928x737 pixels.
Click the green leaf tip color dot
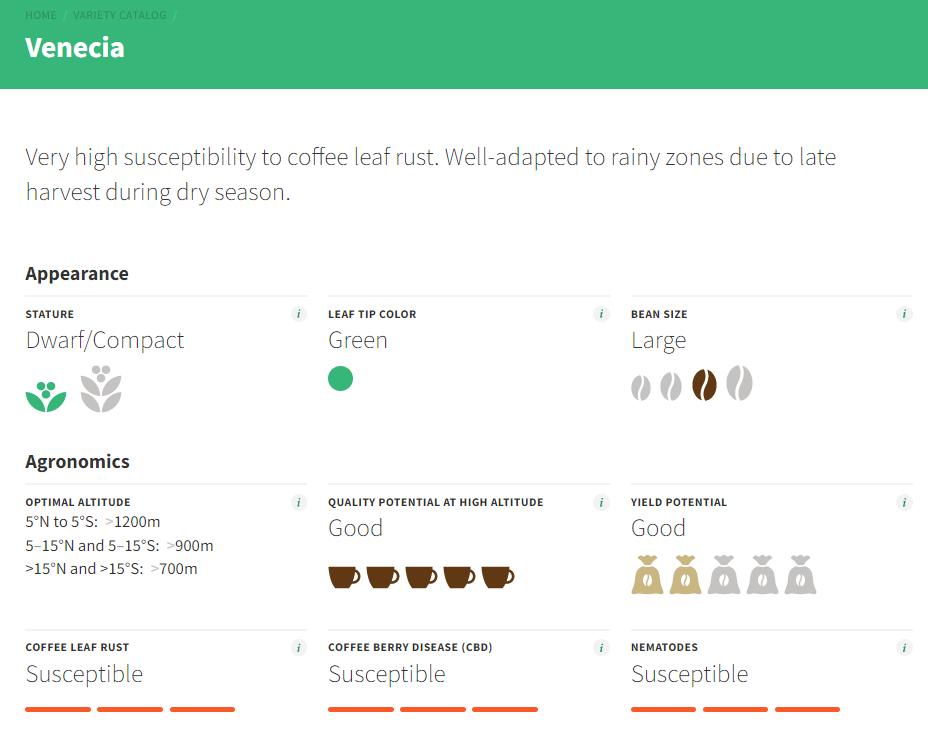(341, 379)
